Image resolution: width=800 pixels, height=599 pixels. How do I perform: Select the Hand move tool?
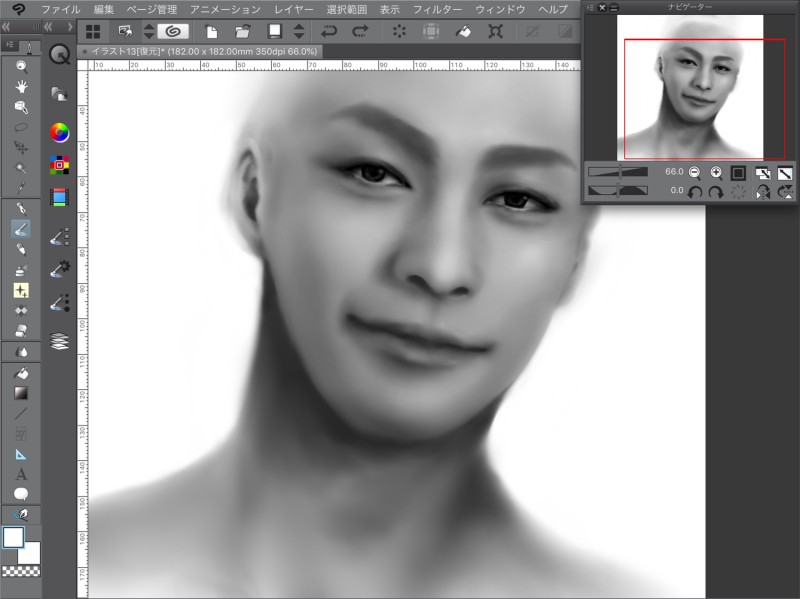[x=21, y=87]
